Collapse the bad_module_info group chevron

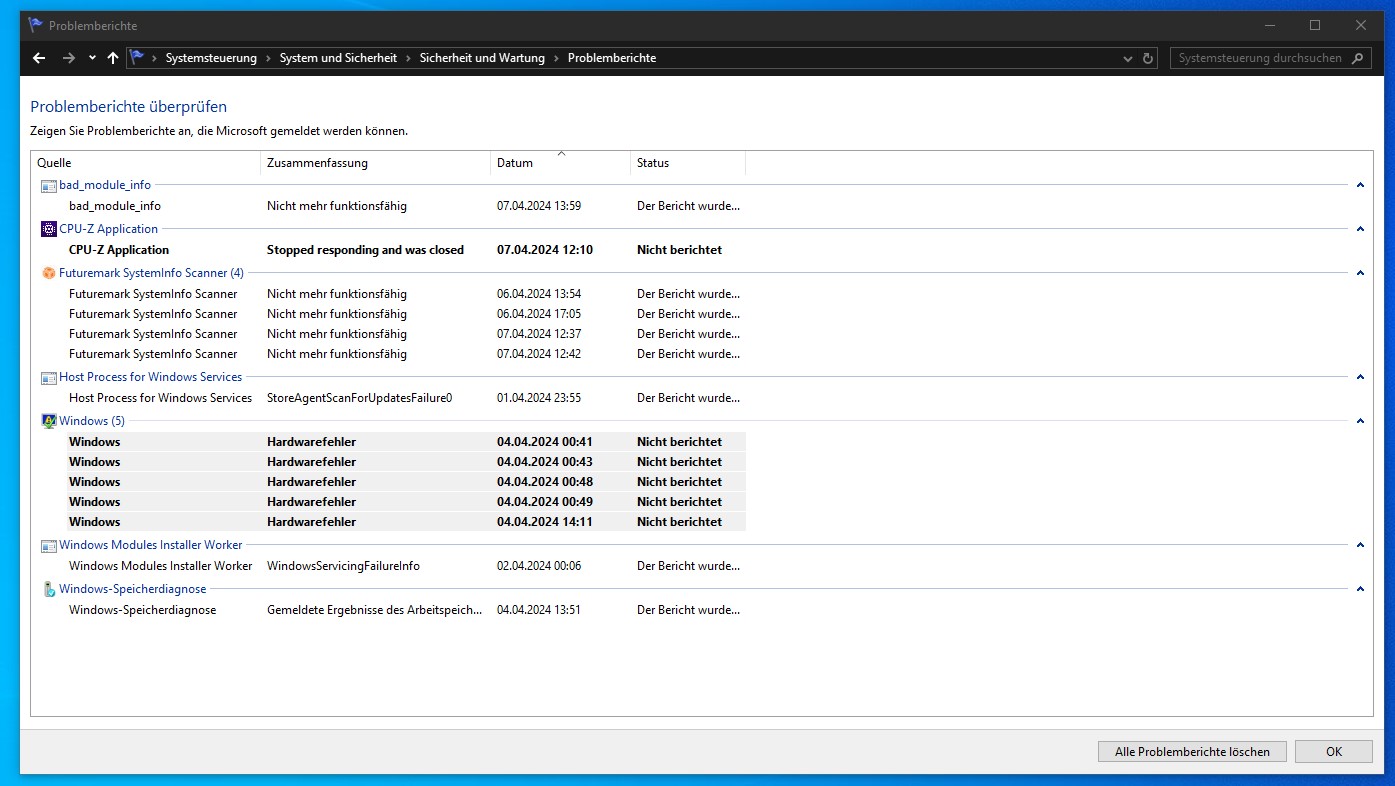1360,185
